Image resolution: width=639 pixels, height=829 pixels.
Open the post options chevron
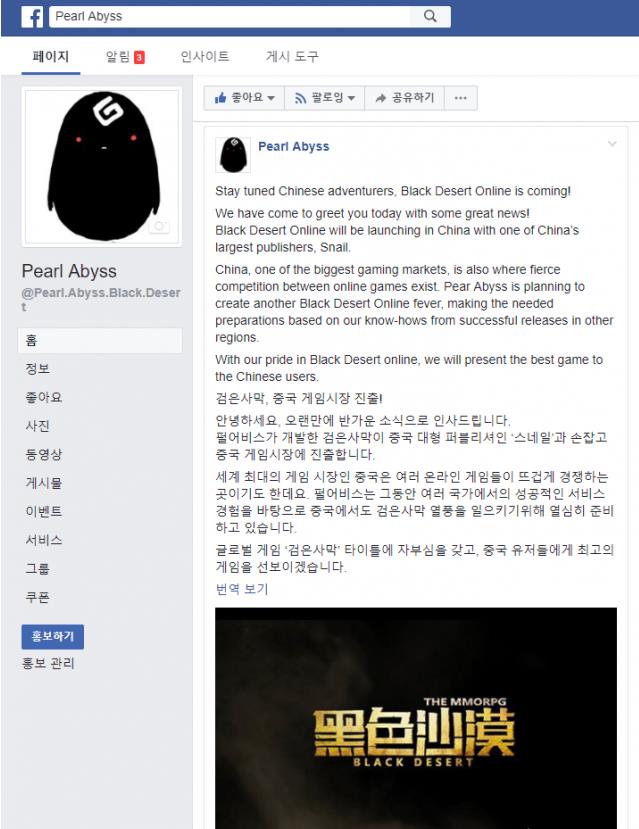612,144
